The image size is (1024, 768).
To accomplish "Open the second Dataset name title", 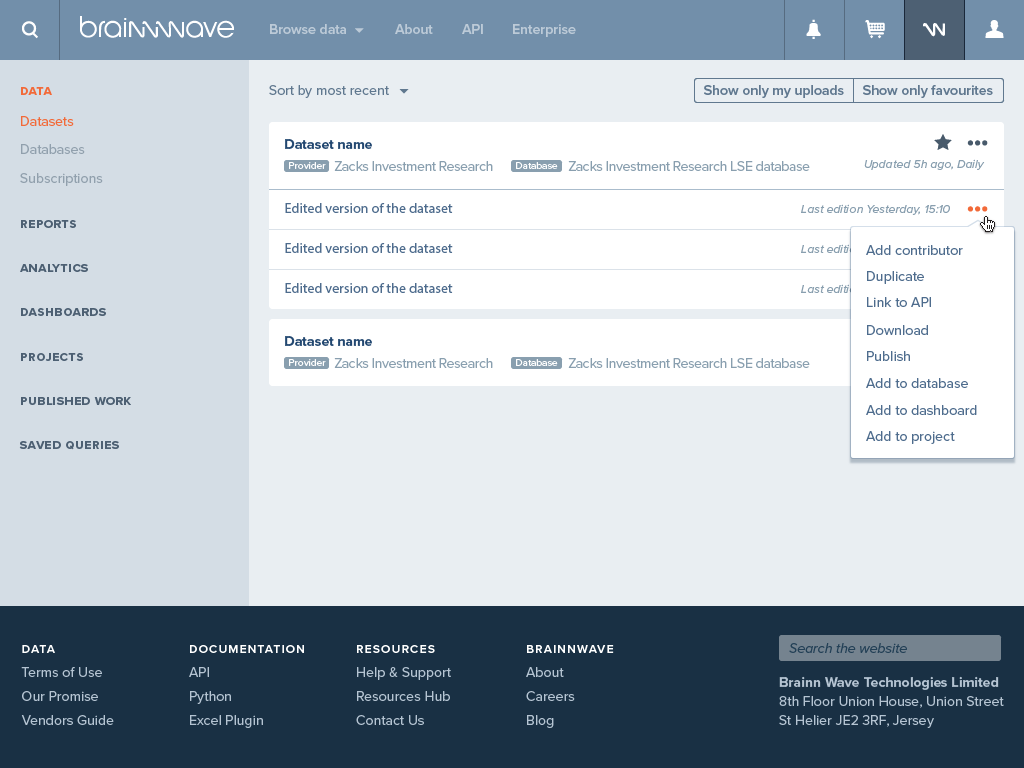I will (328, 342).
